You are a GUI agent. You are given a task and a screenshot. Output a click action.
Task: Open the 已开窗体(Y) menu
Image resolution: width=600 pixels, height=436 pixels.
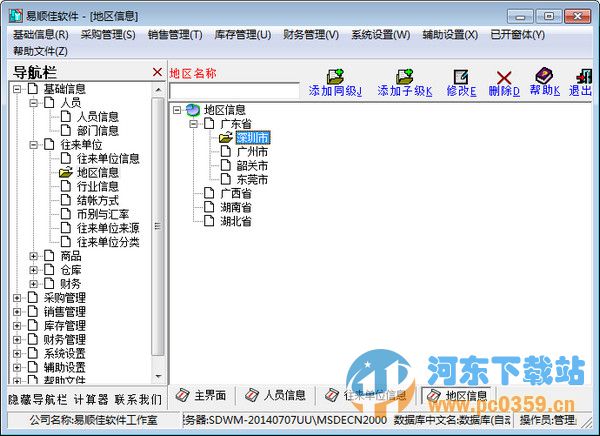[x=517, y=35]
